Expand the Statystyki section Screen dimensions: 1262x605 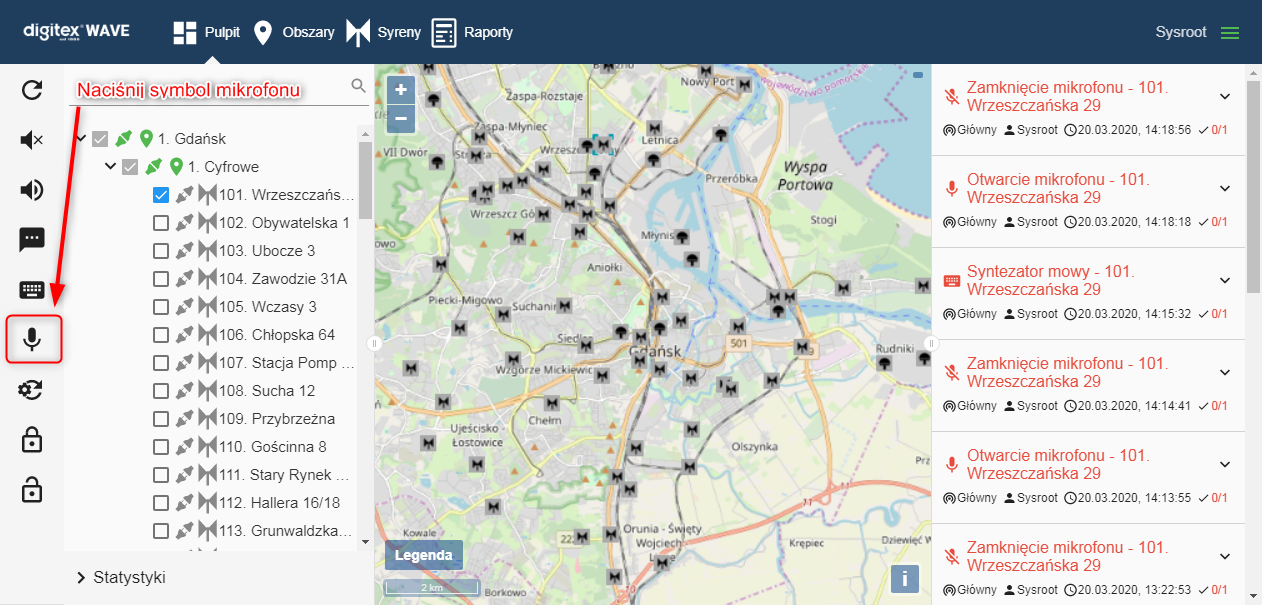pyautogui.click(x=82, y=577)
